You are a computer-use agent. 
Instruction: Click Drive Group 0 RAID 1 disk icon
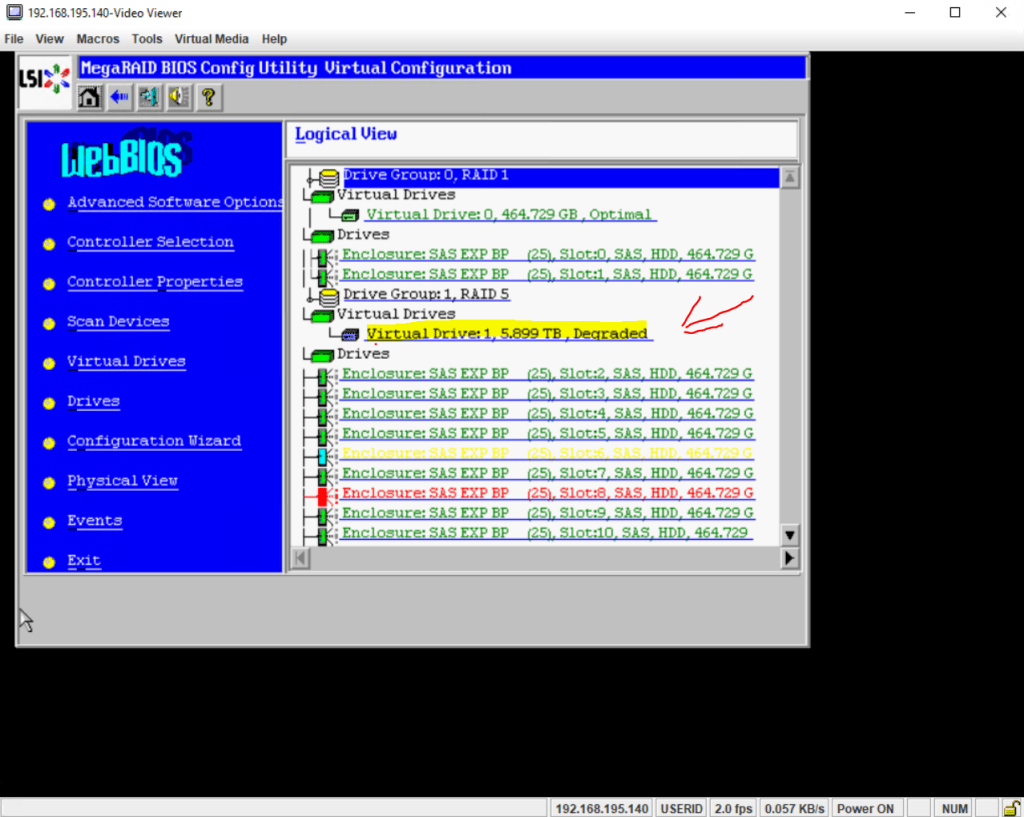click(x=329, y=177)
